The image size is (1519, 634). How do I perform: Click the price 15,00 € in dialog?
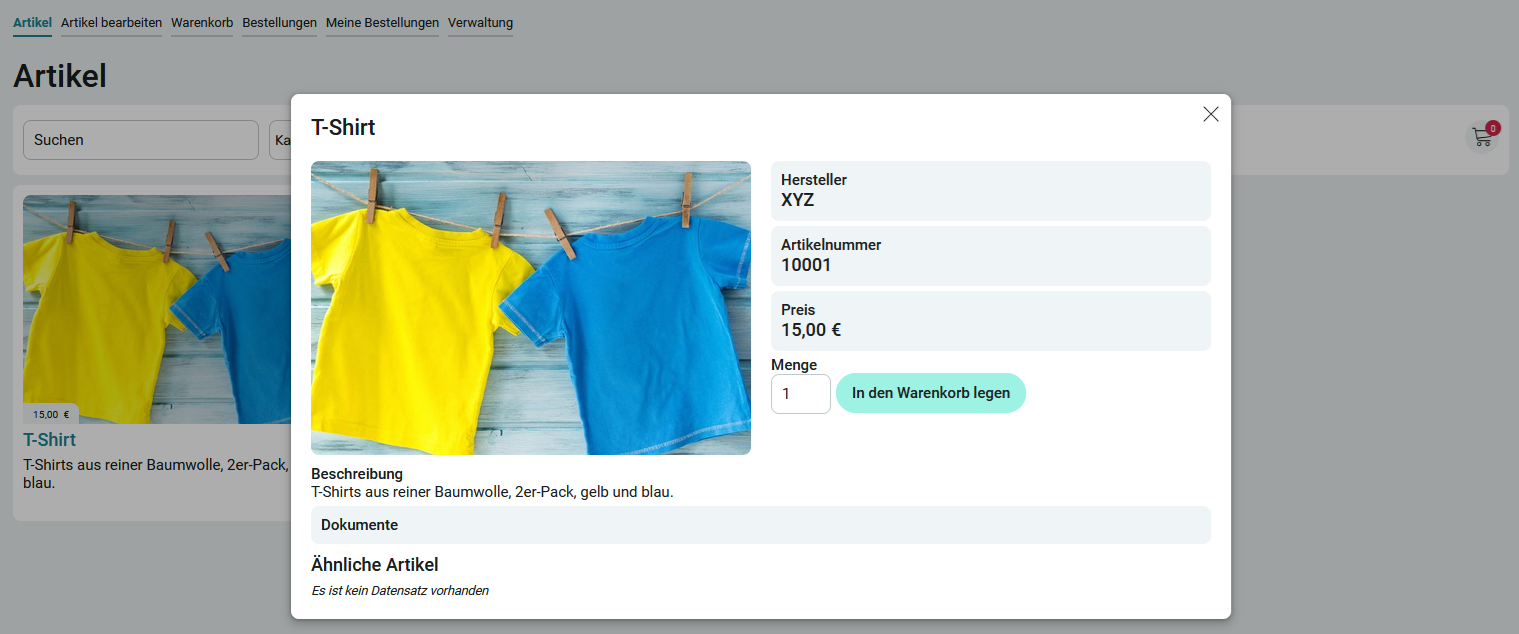pos(811,330)
